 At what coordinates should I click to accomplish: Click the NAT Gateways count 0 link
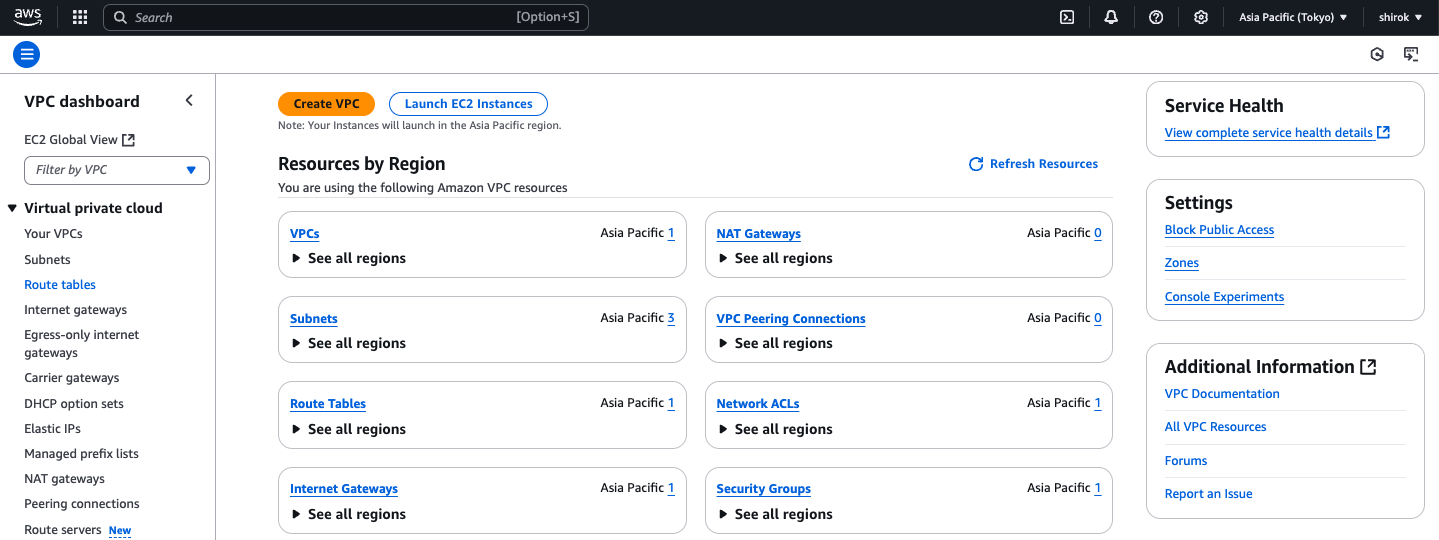pos(1098,233)
